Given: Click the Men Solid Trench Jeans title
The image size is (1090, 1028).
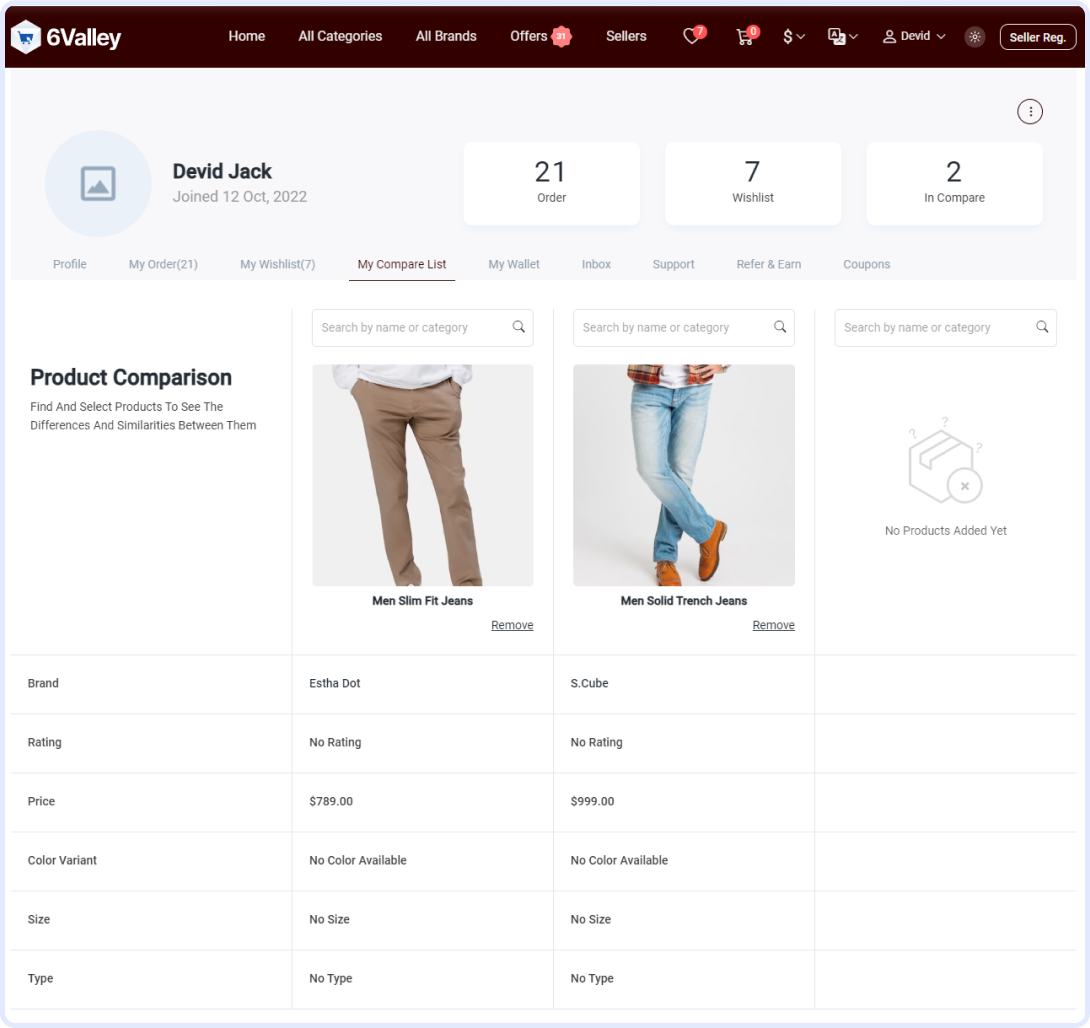Looking at the screenshot, I should pyautogui.click(x=684, y=601).
